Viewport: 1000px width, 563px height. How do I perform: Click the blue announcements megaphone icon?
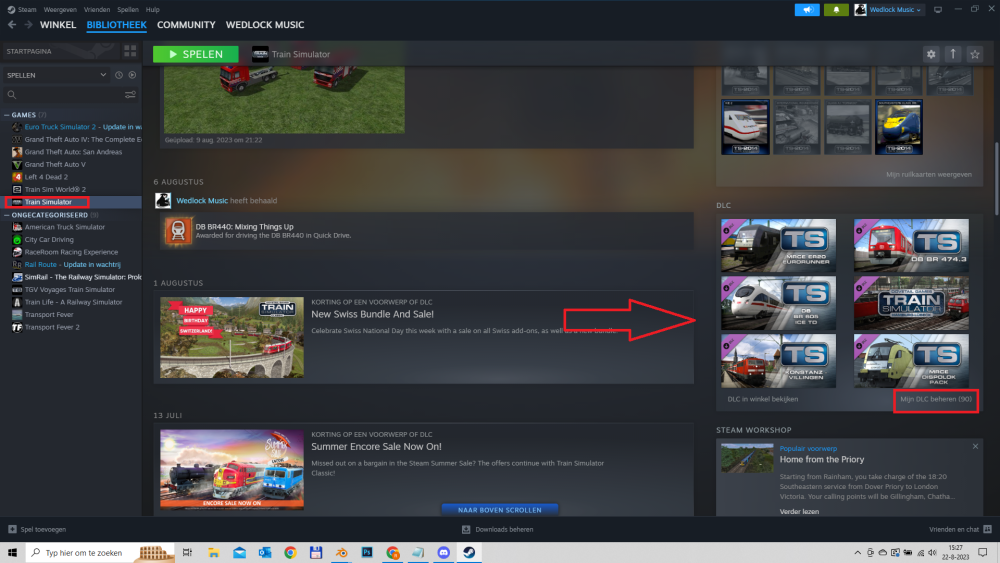807,9
